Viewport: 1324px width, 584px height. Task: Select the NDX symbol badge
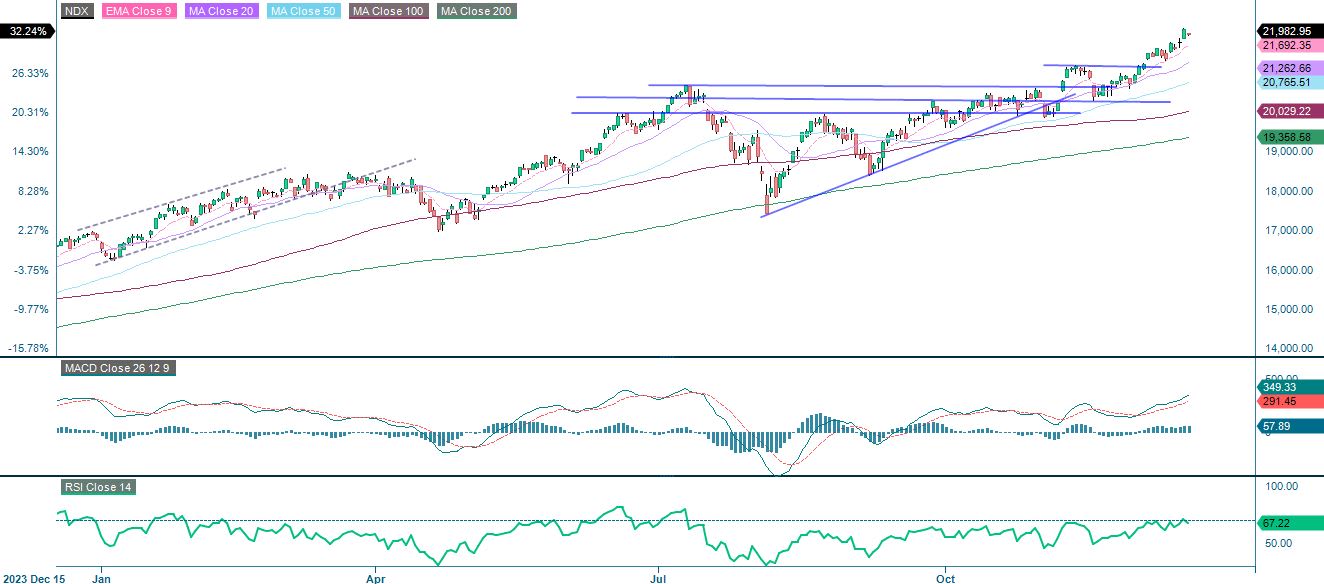pos(77,11)
